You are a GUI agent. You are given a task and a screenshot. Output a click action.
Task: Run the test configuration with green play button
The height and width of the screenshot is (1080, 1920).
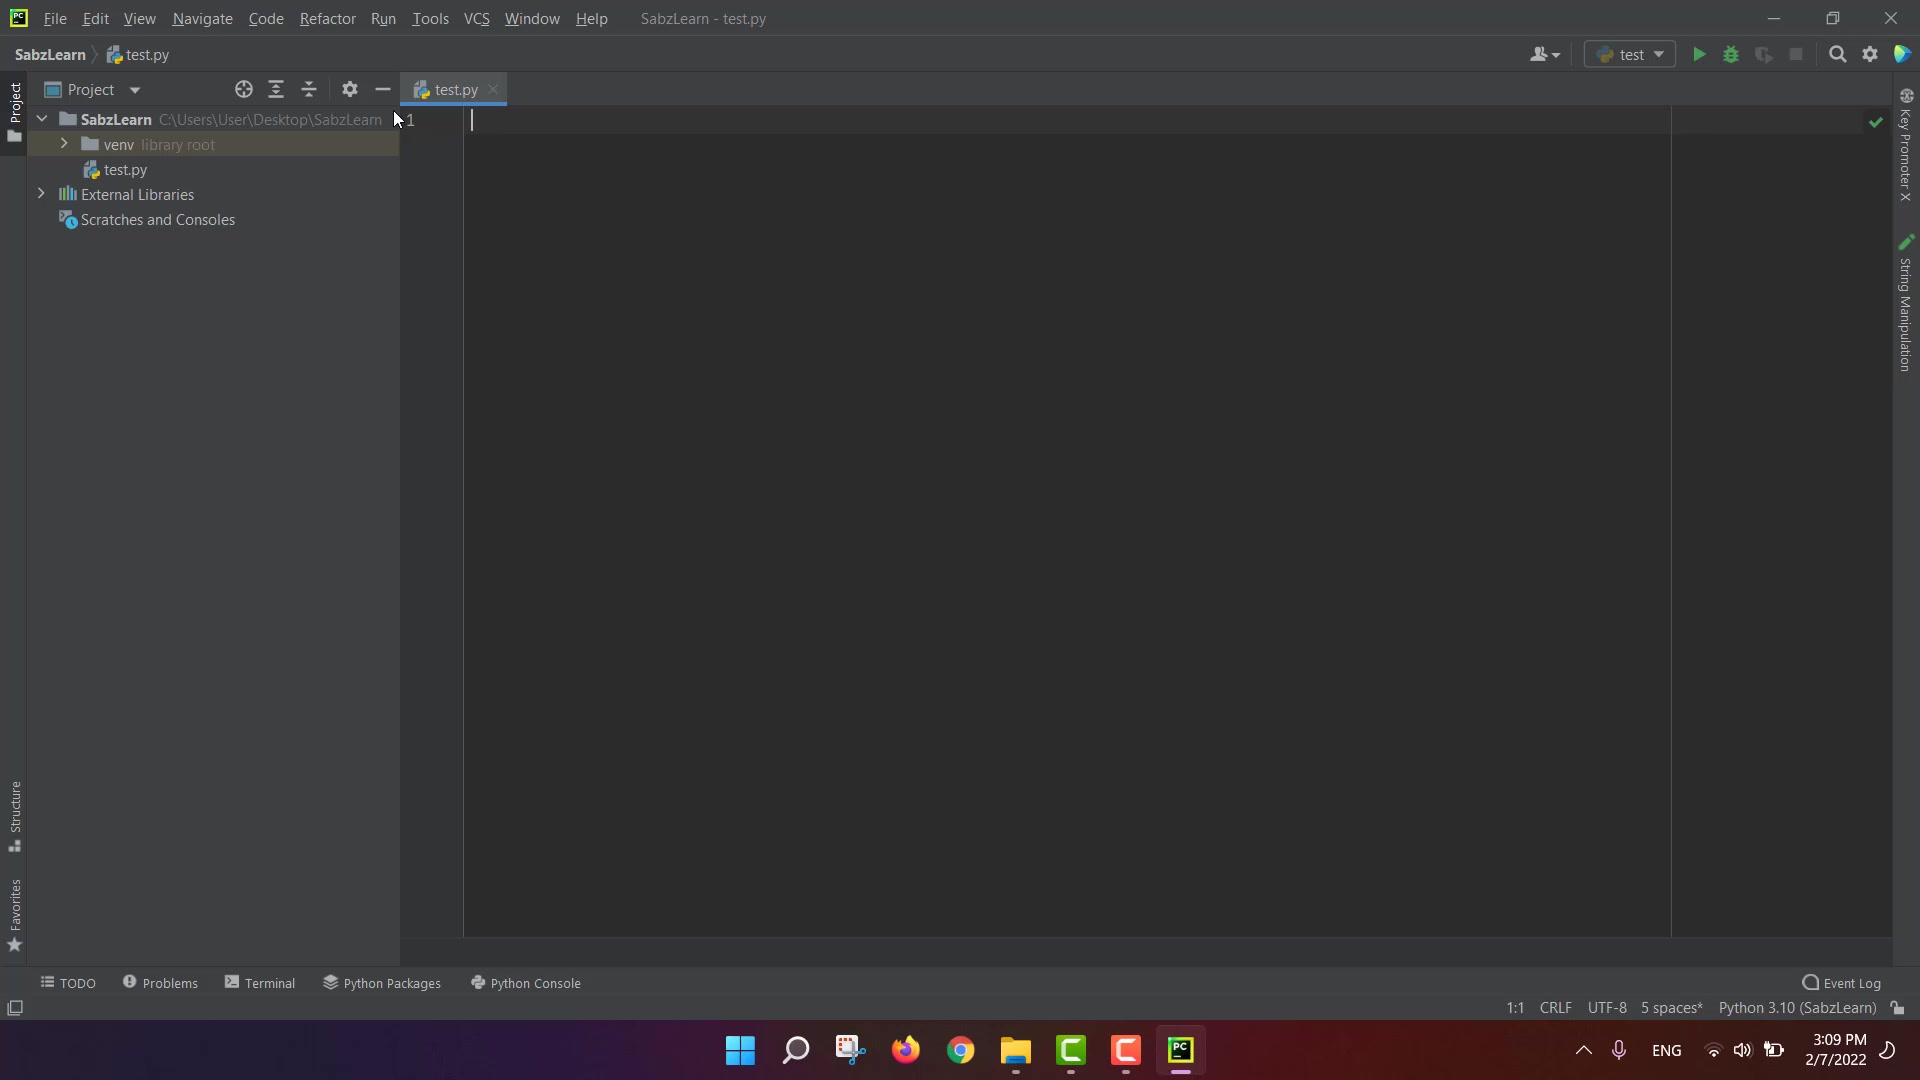1698,55
